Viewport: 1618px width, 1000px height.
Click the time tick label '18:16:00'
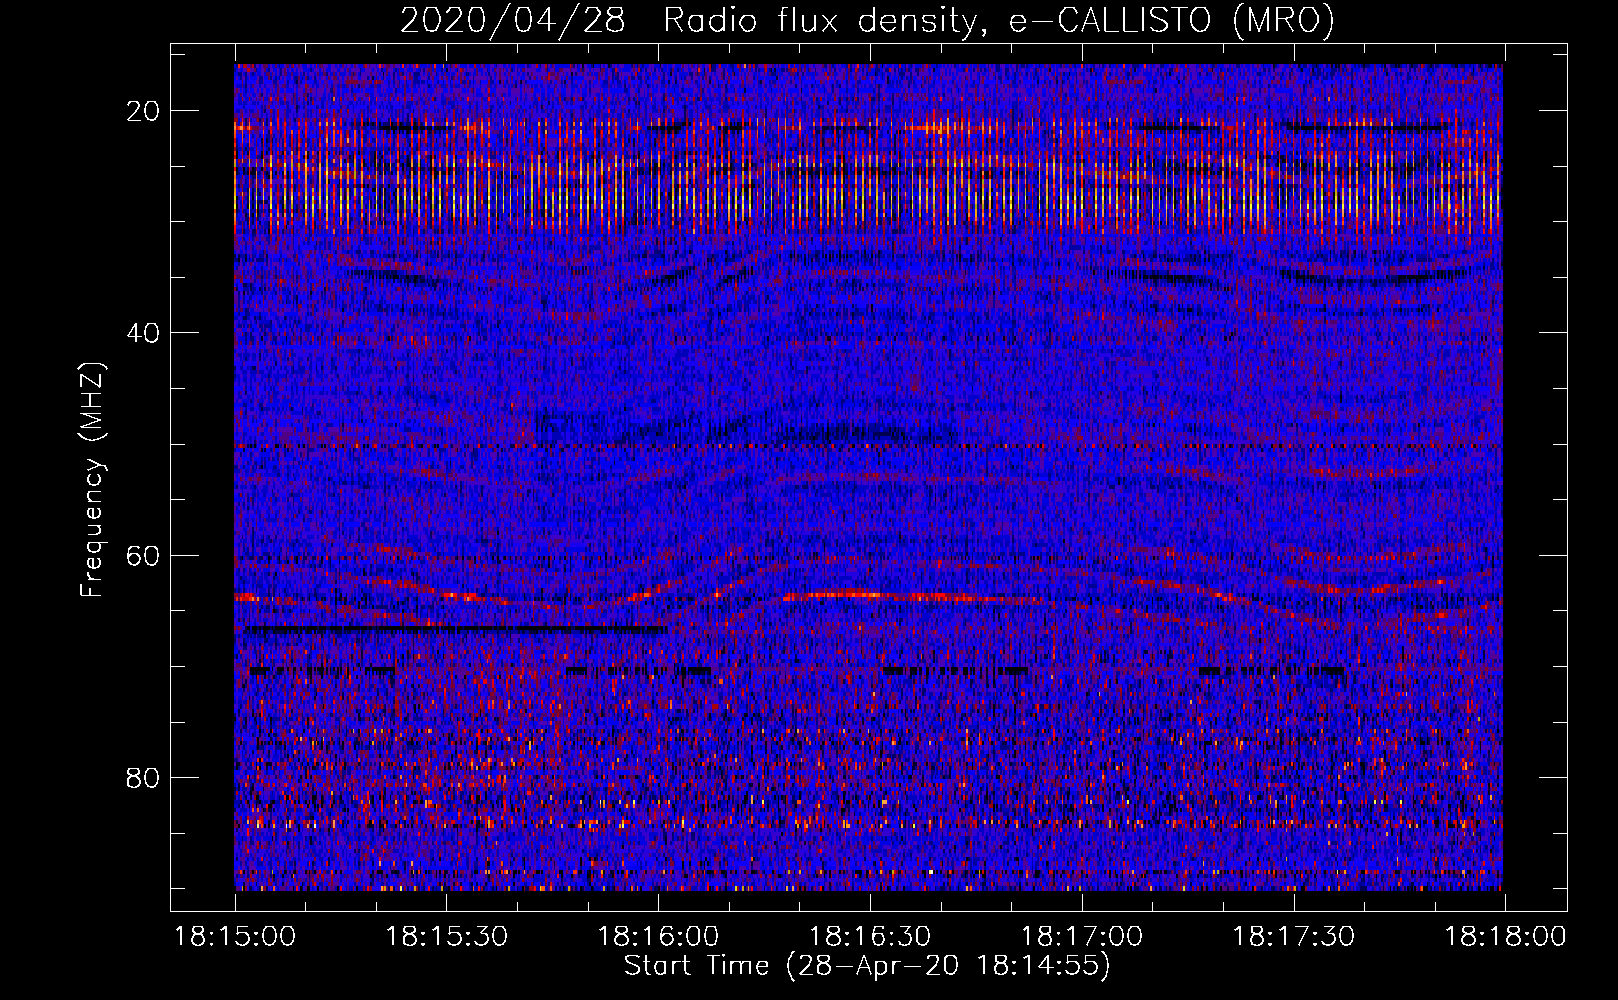(658, 937)
